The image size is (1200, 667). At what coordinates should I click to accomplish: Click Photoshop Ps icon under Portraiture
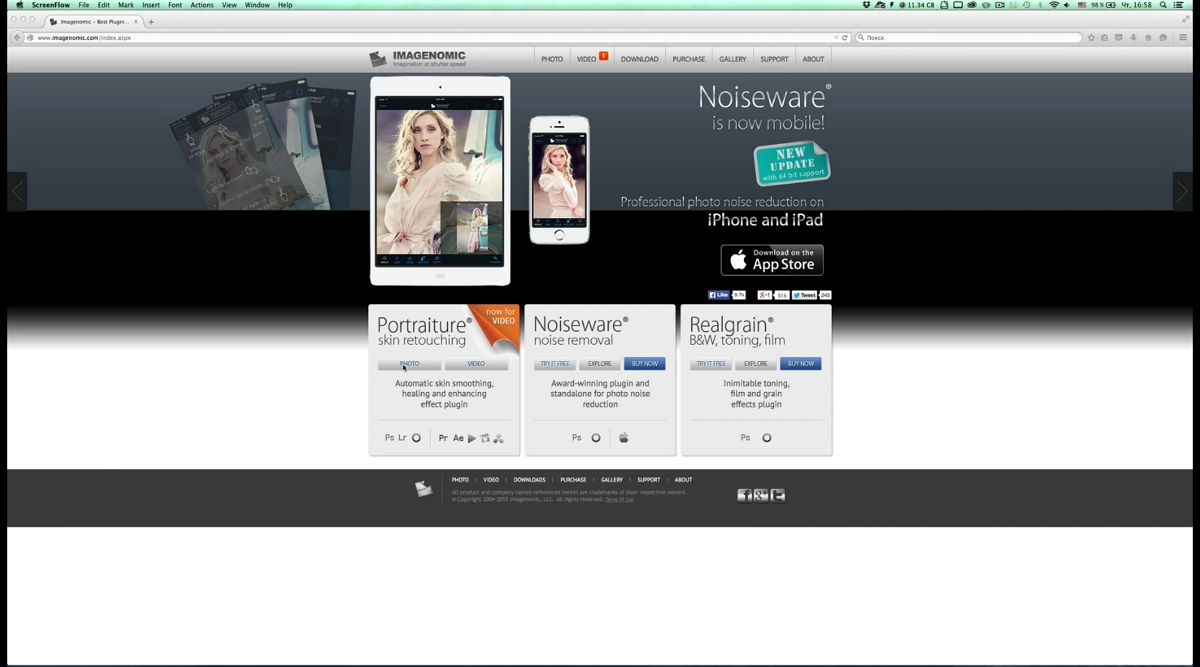pyautogui.click(x=390, y=438)
